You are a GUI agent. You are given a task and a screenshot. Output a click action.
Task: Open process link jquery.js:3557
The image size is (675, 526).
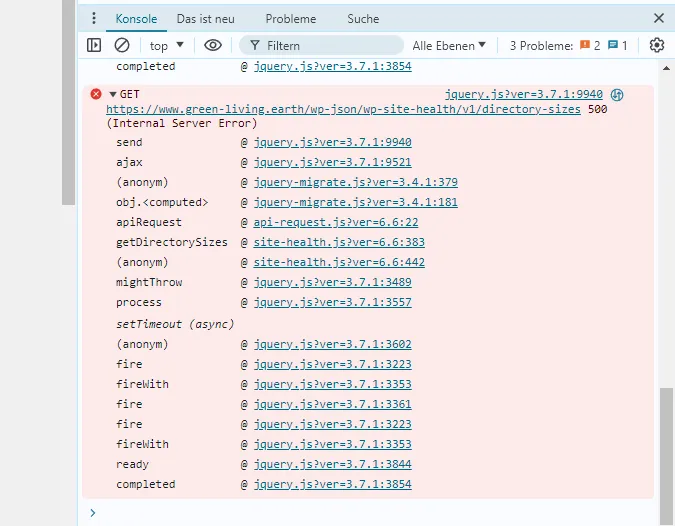click(332, 302)
